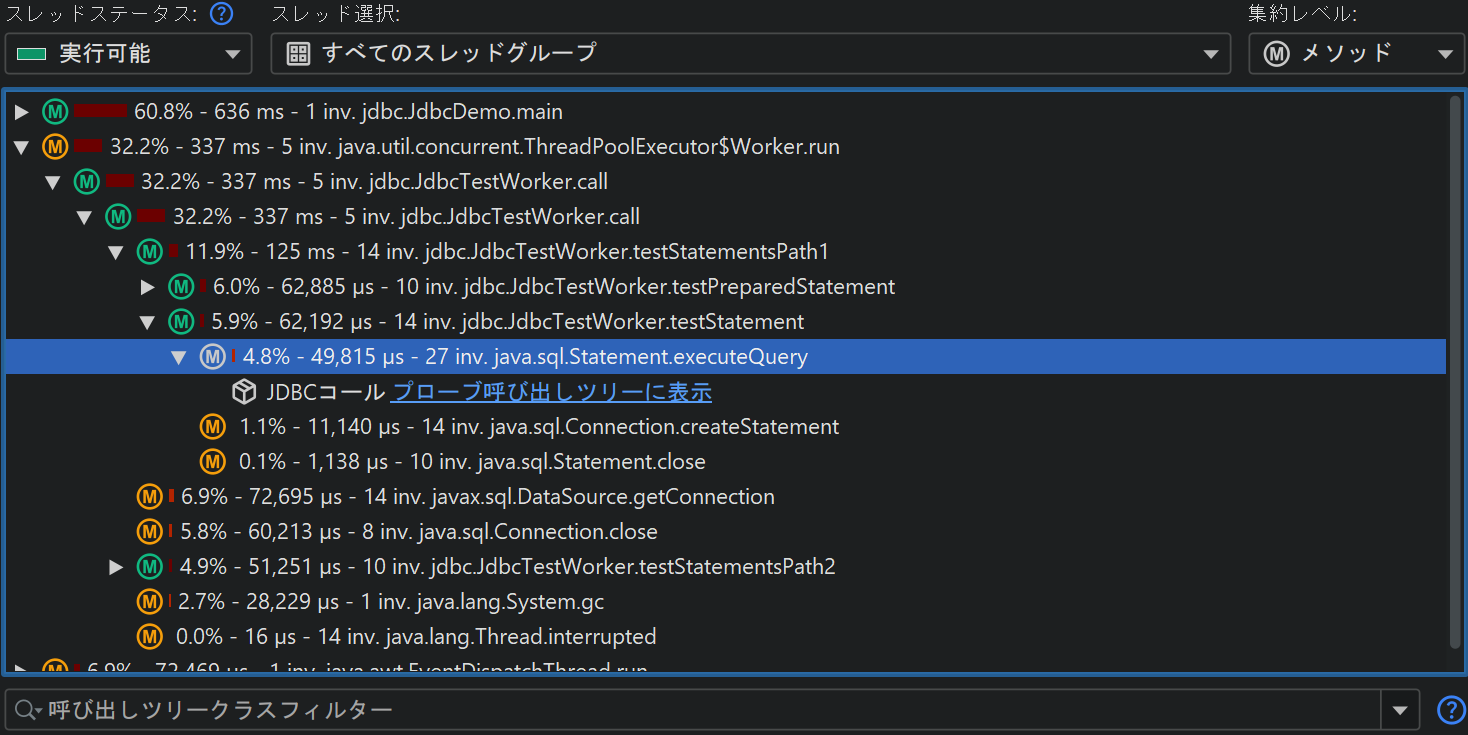
Task: Click the help icon beside the class filter
Action: point(1450,710)
